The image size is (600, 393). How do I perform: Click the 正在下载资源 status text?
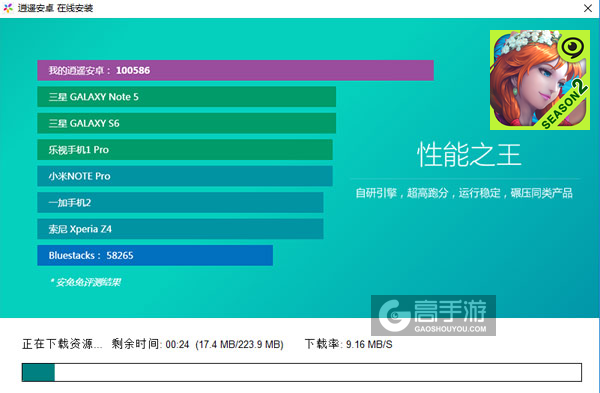(x=62, y=344)
